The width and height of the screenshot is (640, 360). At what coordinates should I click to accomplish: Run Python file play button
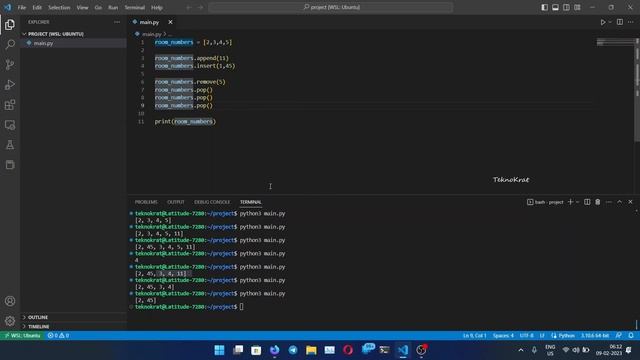tap(602, 22)
